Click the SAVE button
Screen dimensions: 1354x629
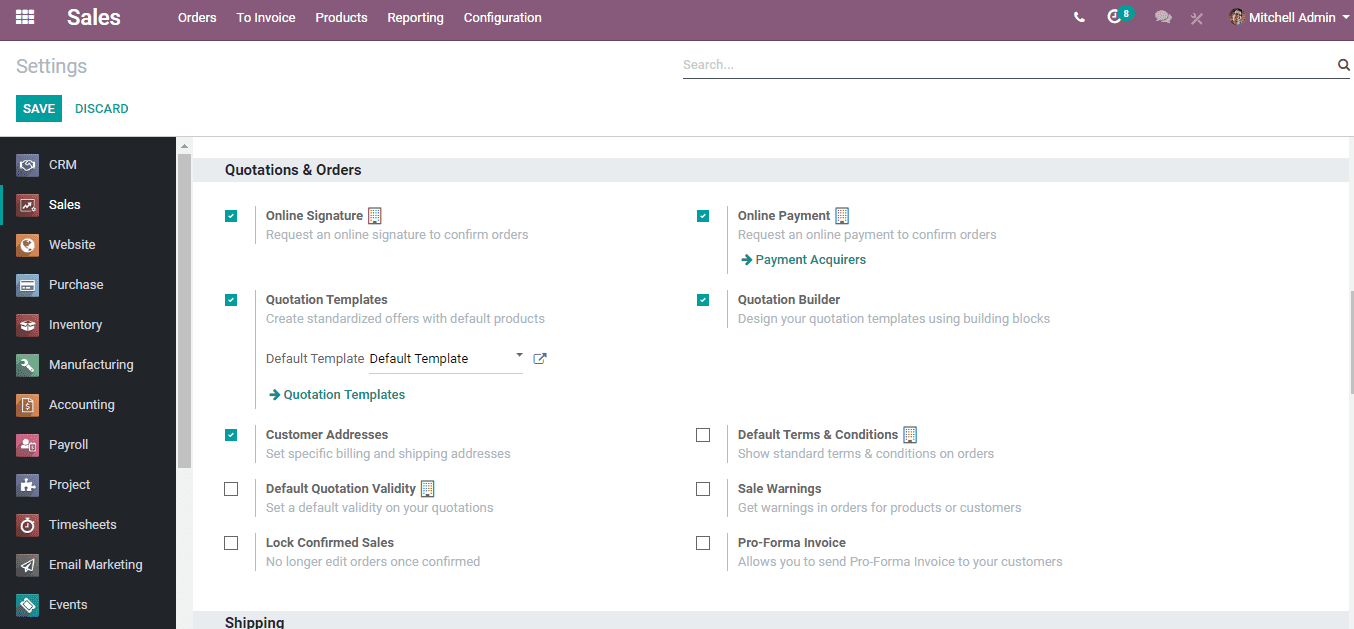click(38, 108)
